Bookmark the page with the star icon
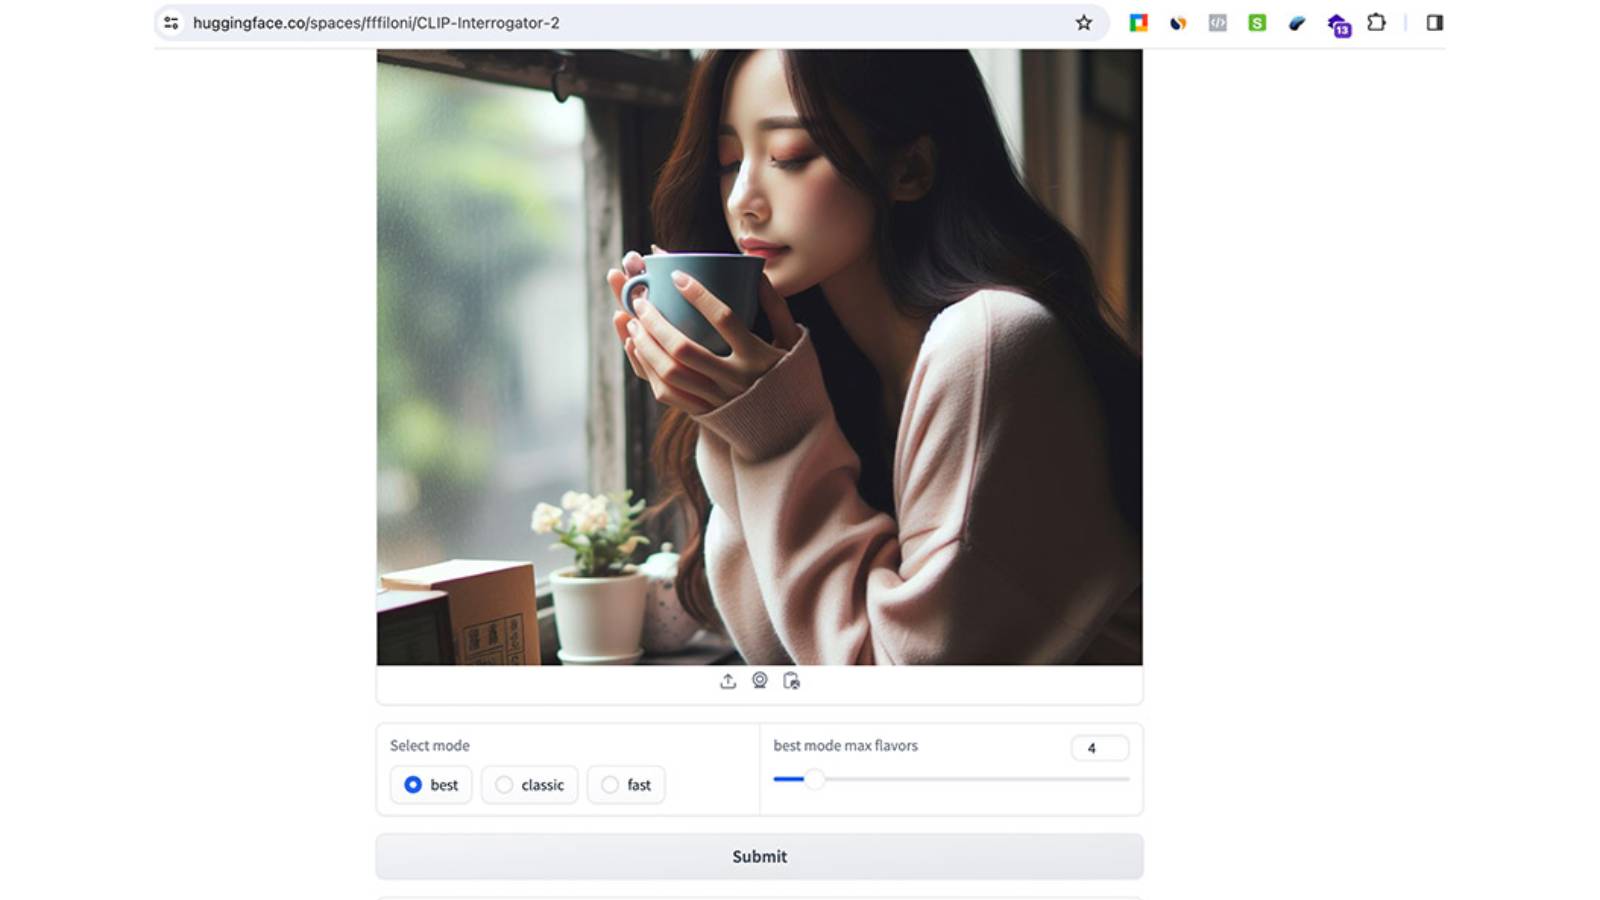Image resolution: width=1600 pixels, height=900 pixels. [1083, 21]
